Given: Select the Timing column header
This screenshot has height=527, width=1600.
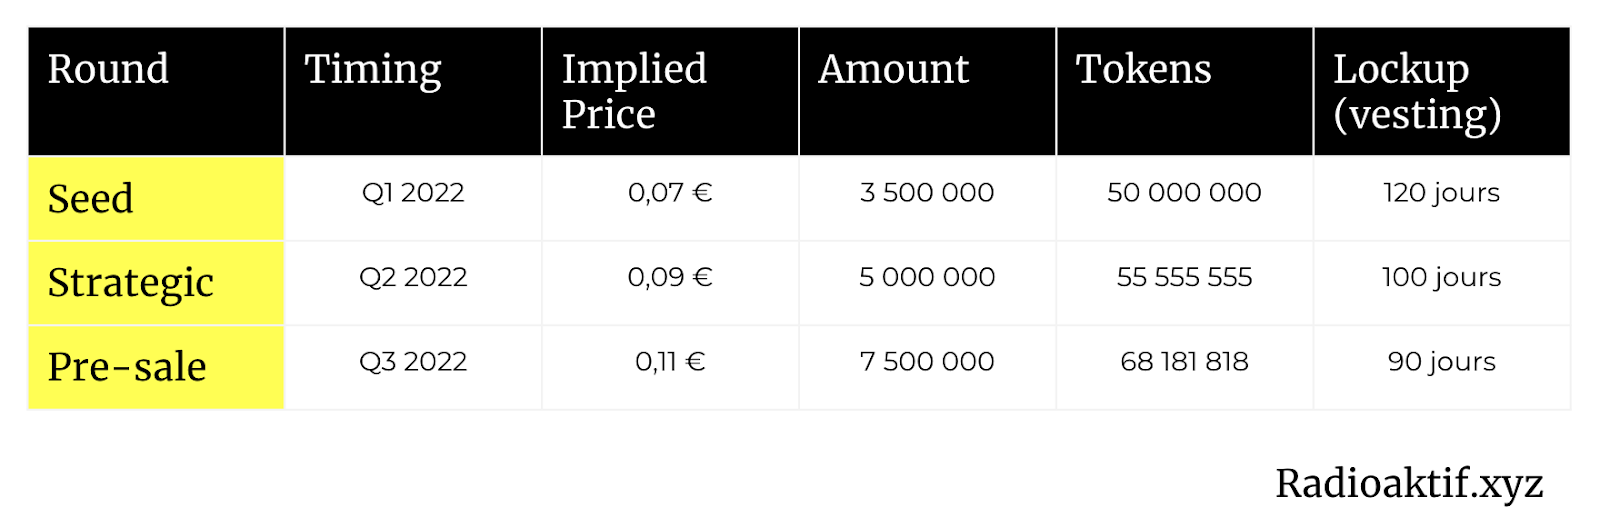Looking at the screenshot, I should 413,91.
